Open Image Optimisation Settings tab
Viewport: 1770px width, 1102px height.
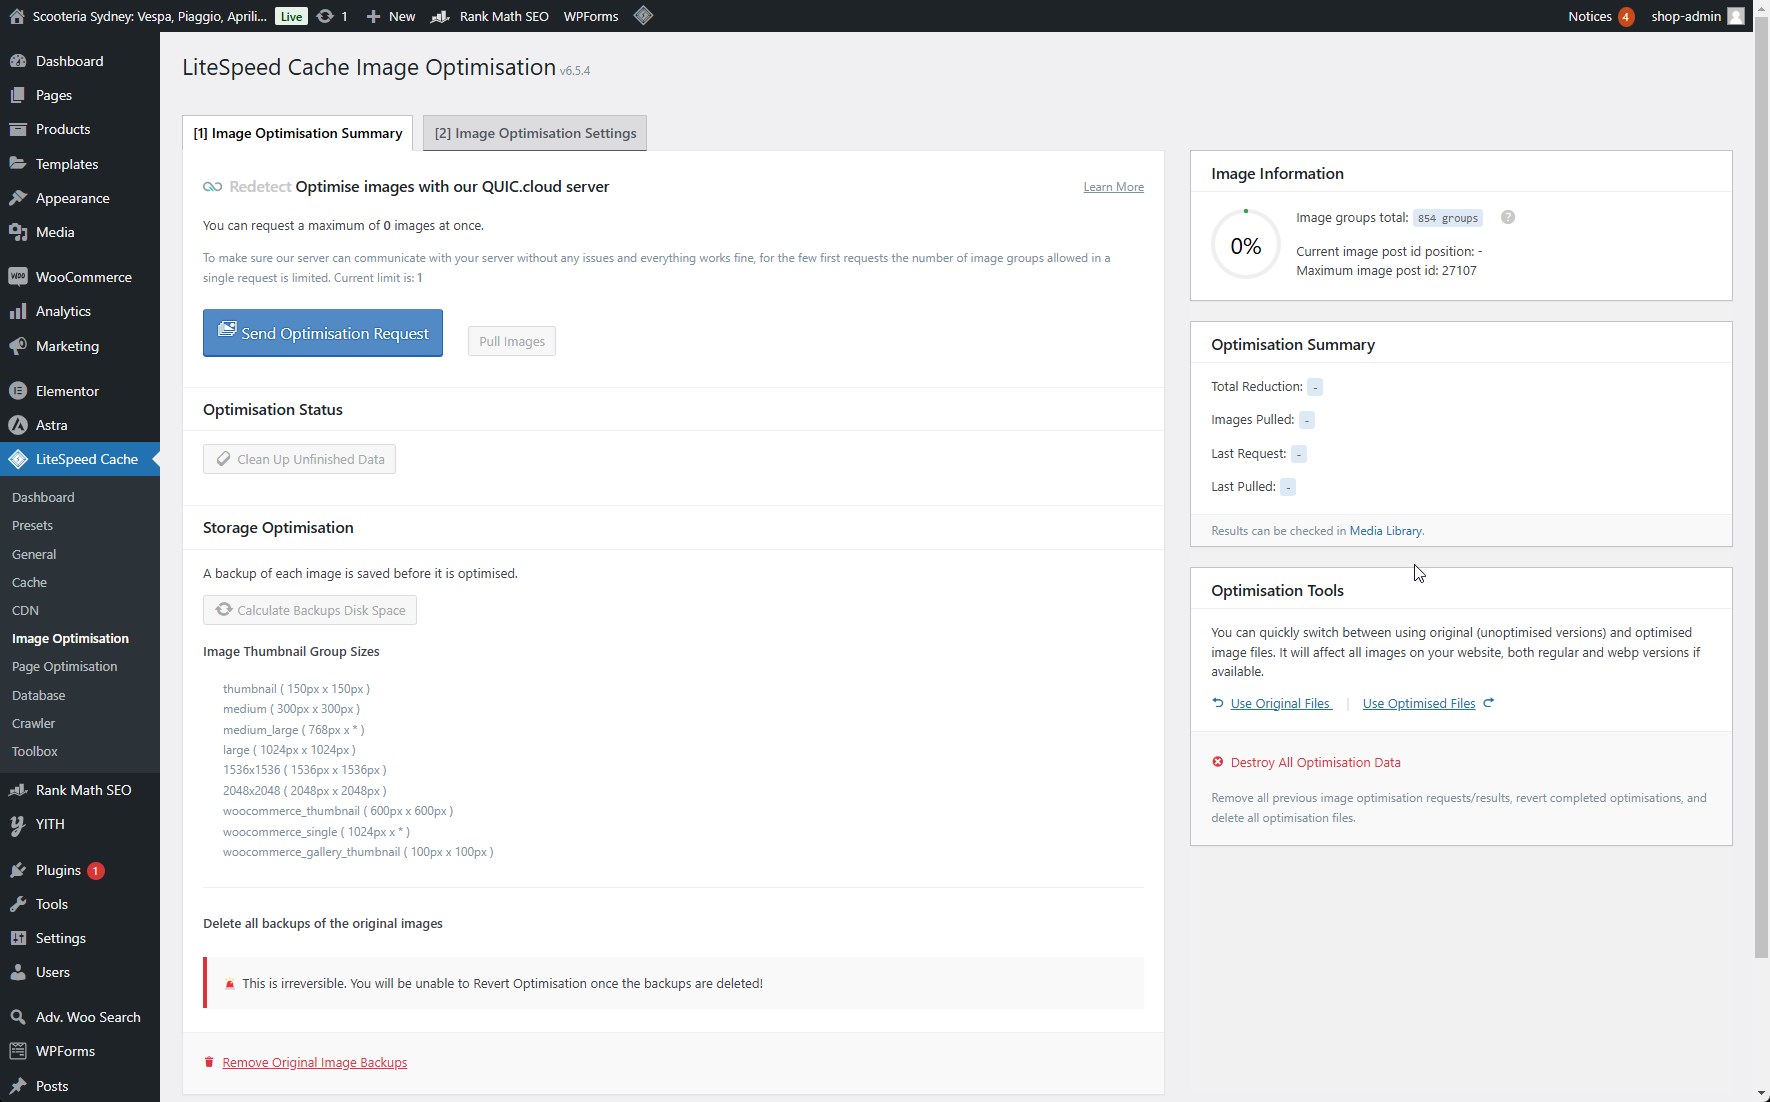click(535, 133)
